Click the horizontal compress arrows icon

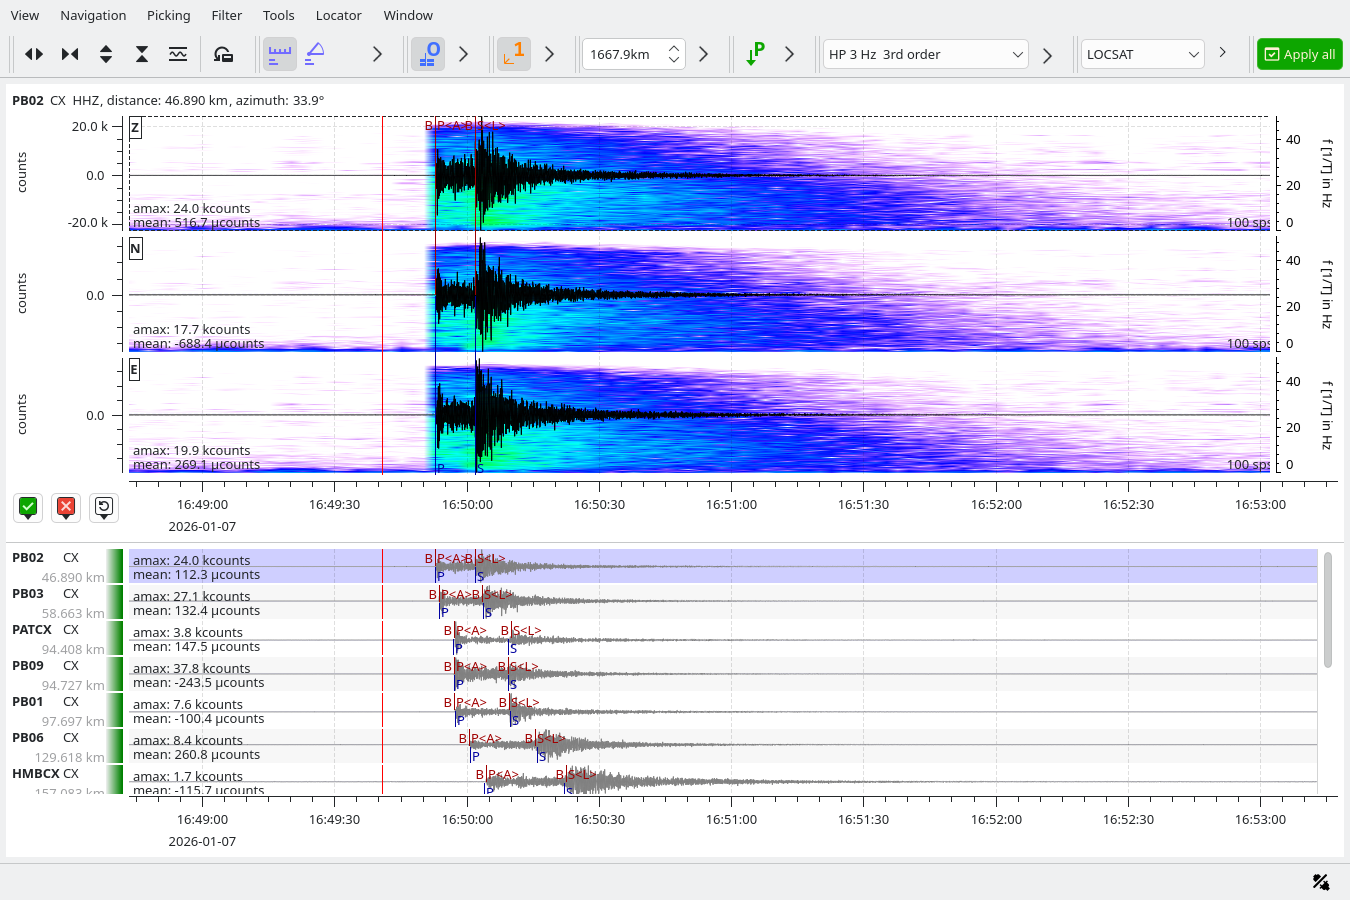point(70,54)
